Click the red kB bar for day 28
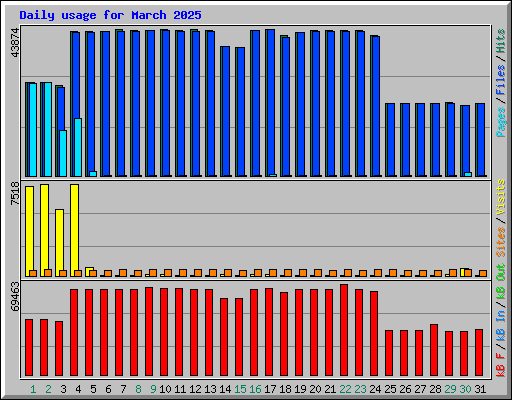Viewport: 512px width, 400px height. pos(434,350)
